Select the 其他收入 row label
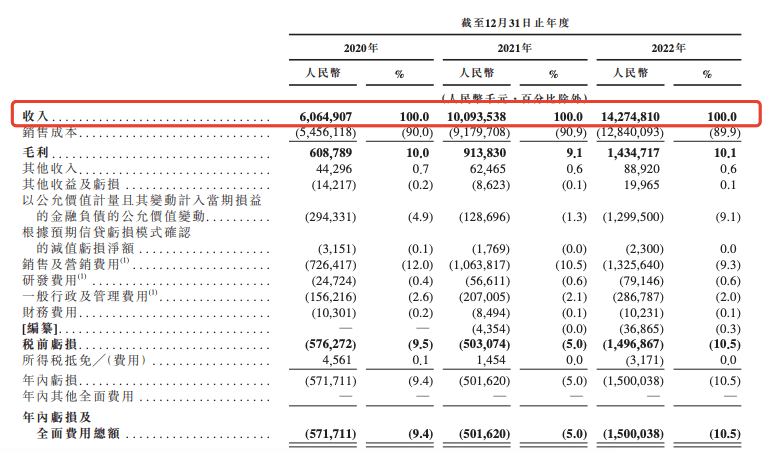Viewport: 771px width, 453px height. point(47,170)
